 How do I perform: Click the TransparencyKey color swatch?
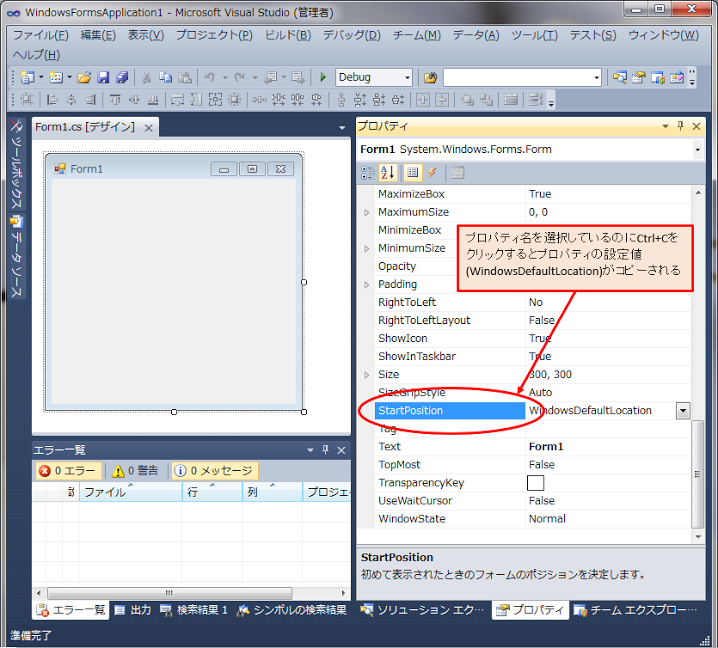[535, 483]
